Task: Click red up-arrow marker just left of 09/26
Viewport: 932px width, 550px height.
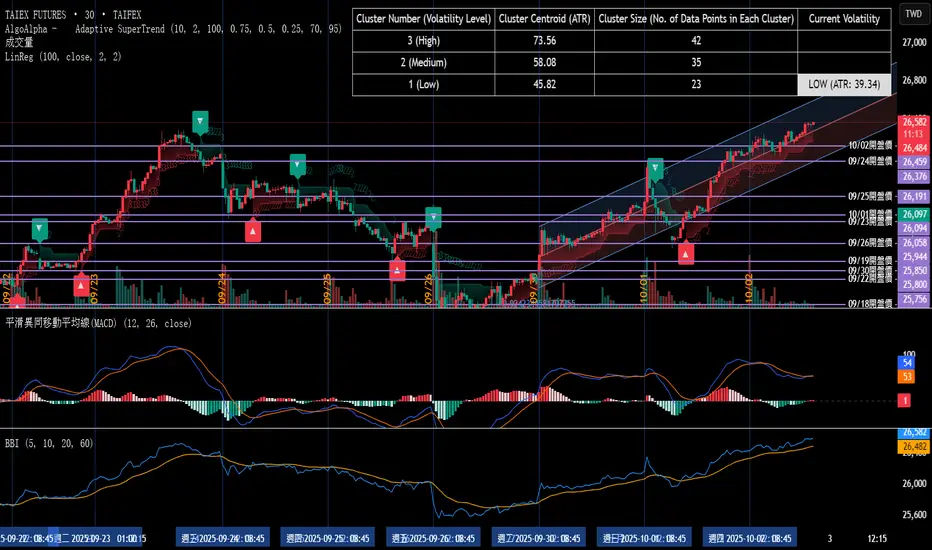Action: pos(398,269)
